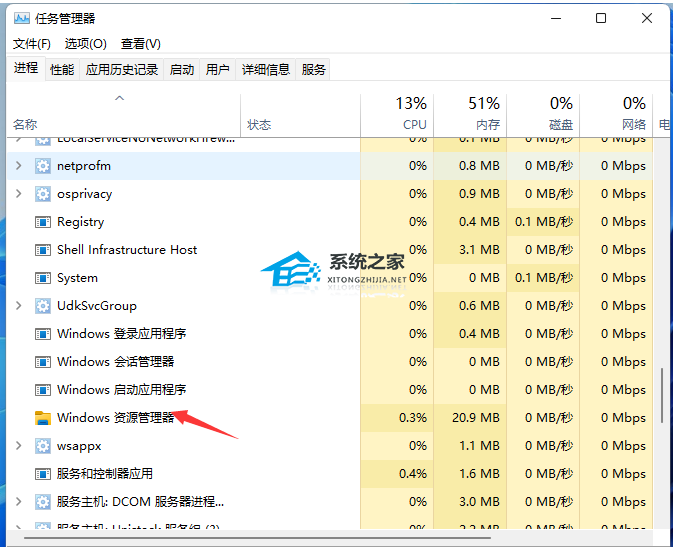Sort by the 内存 column header
The image size is (673, 547).
coord(470,115)
